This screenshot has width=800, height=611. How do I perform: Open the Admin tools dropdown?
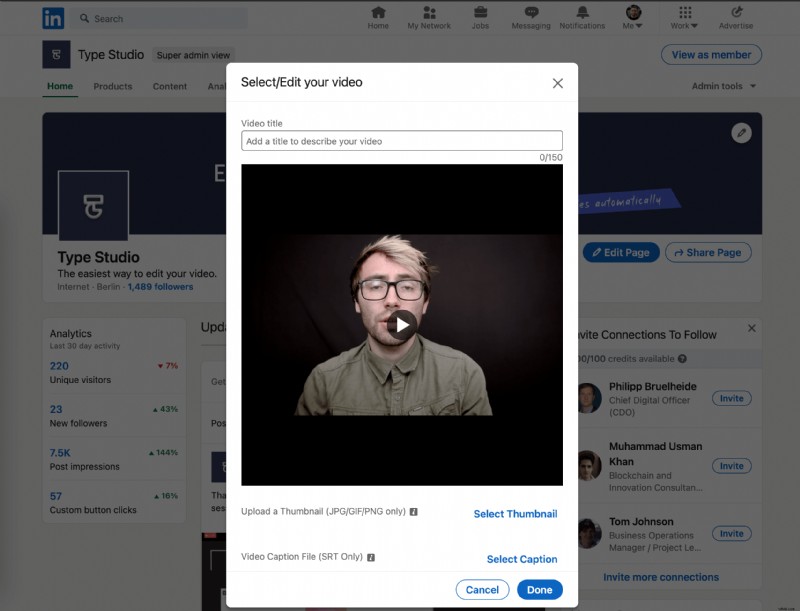(x=722, y=86)
